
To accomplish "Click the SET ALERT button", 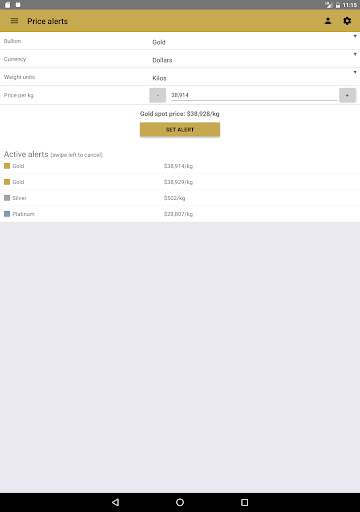I will point(180,129).
